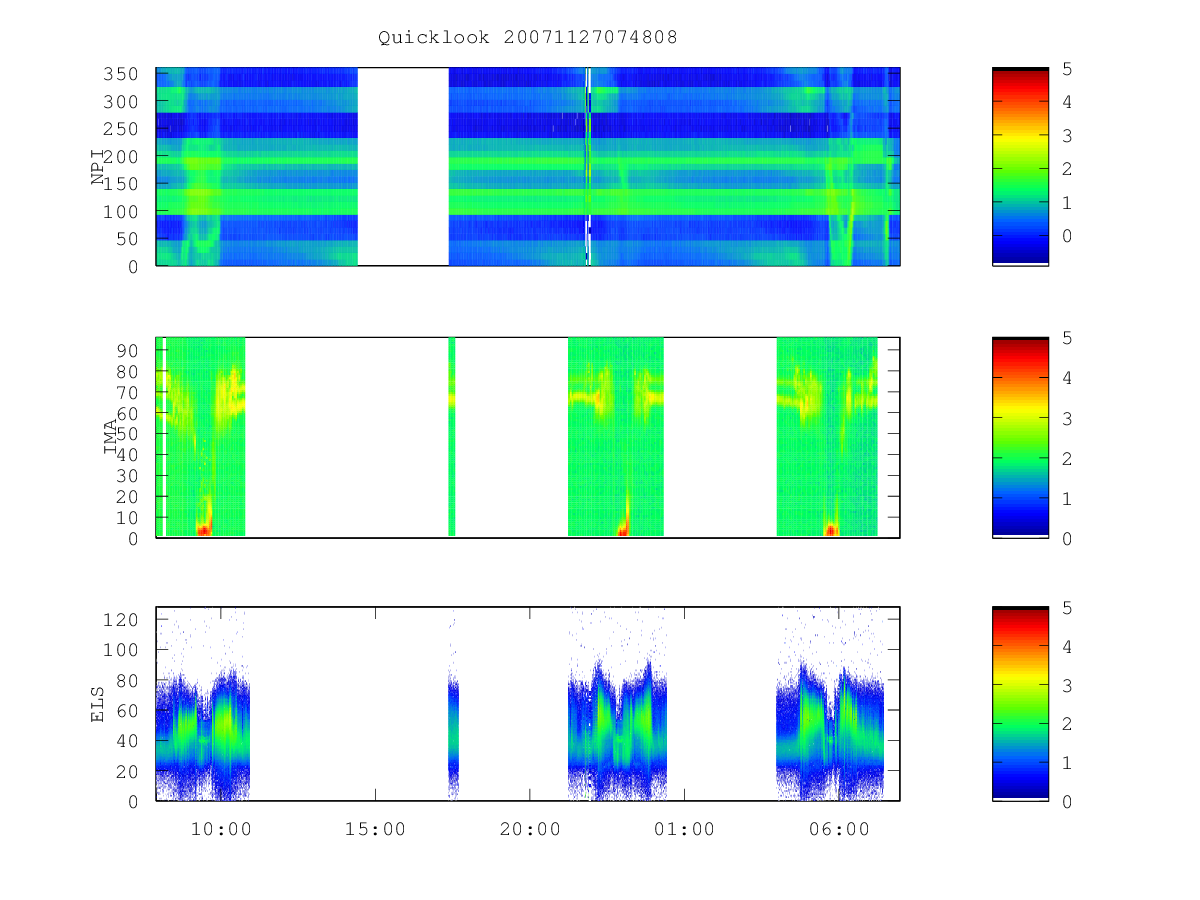Click the IMA axis label
Viewport: 1200px width, 900px height.
point(110,438)
